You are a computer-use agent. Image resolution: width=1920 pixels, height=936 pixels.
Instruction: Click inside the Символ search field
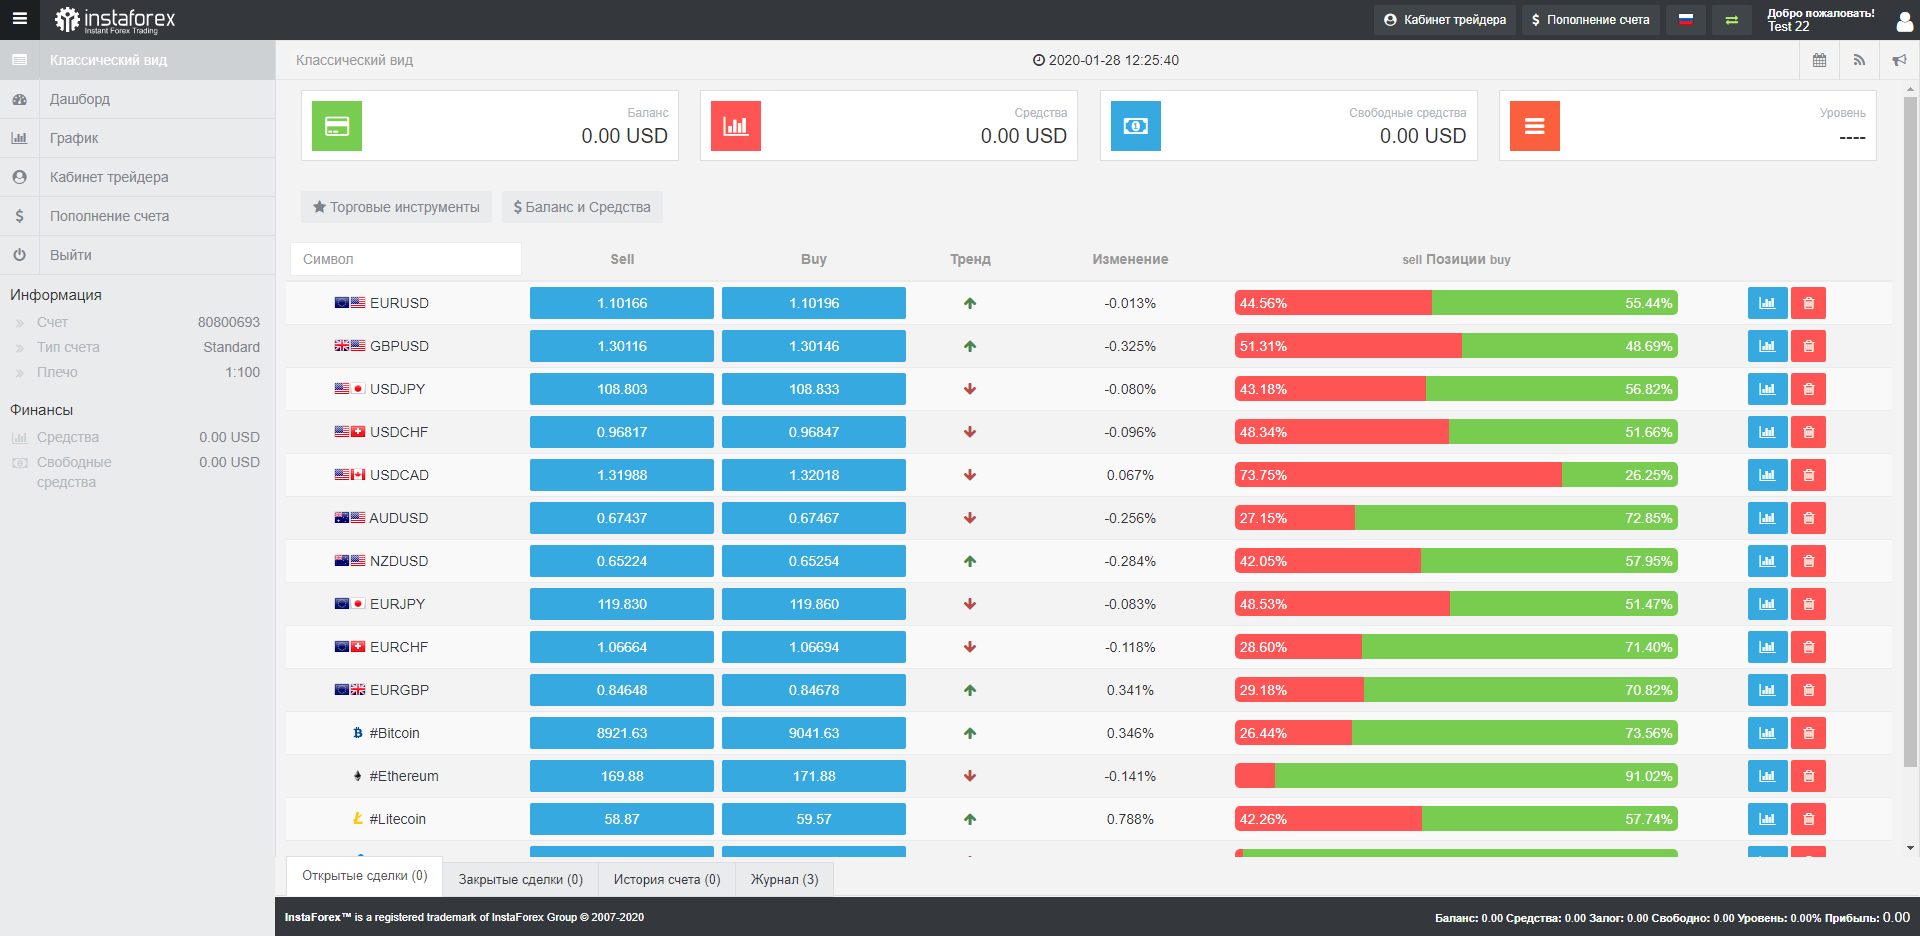[404, 259]
